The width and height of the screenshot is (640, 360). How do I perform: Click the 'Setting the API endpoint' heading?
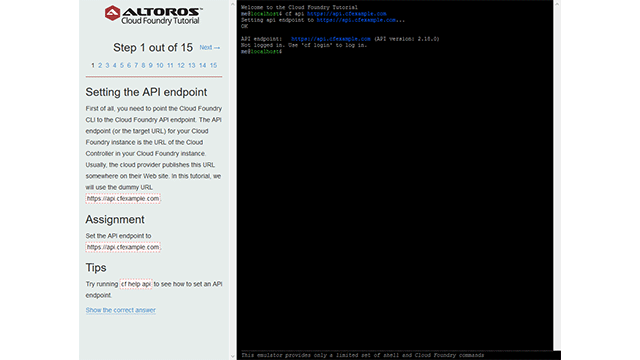[x=146, y=92]
